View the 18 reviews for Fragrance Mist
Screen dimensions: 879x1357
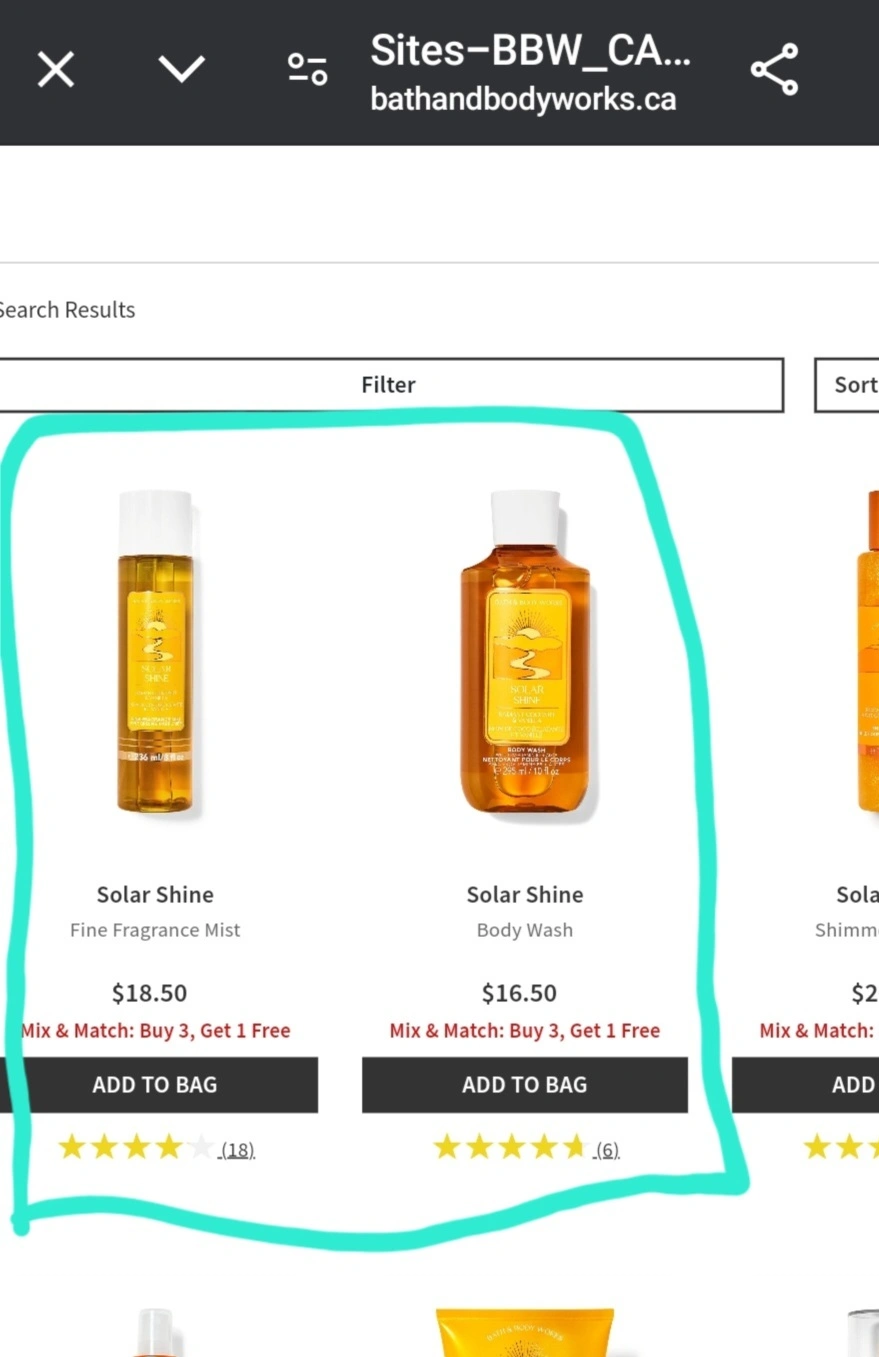pos(238,1150)
